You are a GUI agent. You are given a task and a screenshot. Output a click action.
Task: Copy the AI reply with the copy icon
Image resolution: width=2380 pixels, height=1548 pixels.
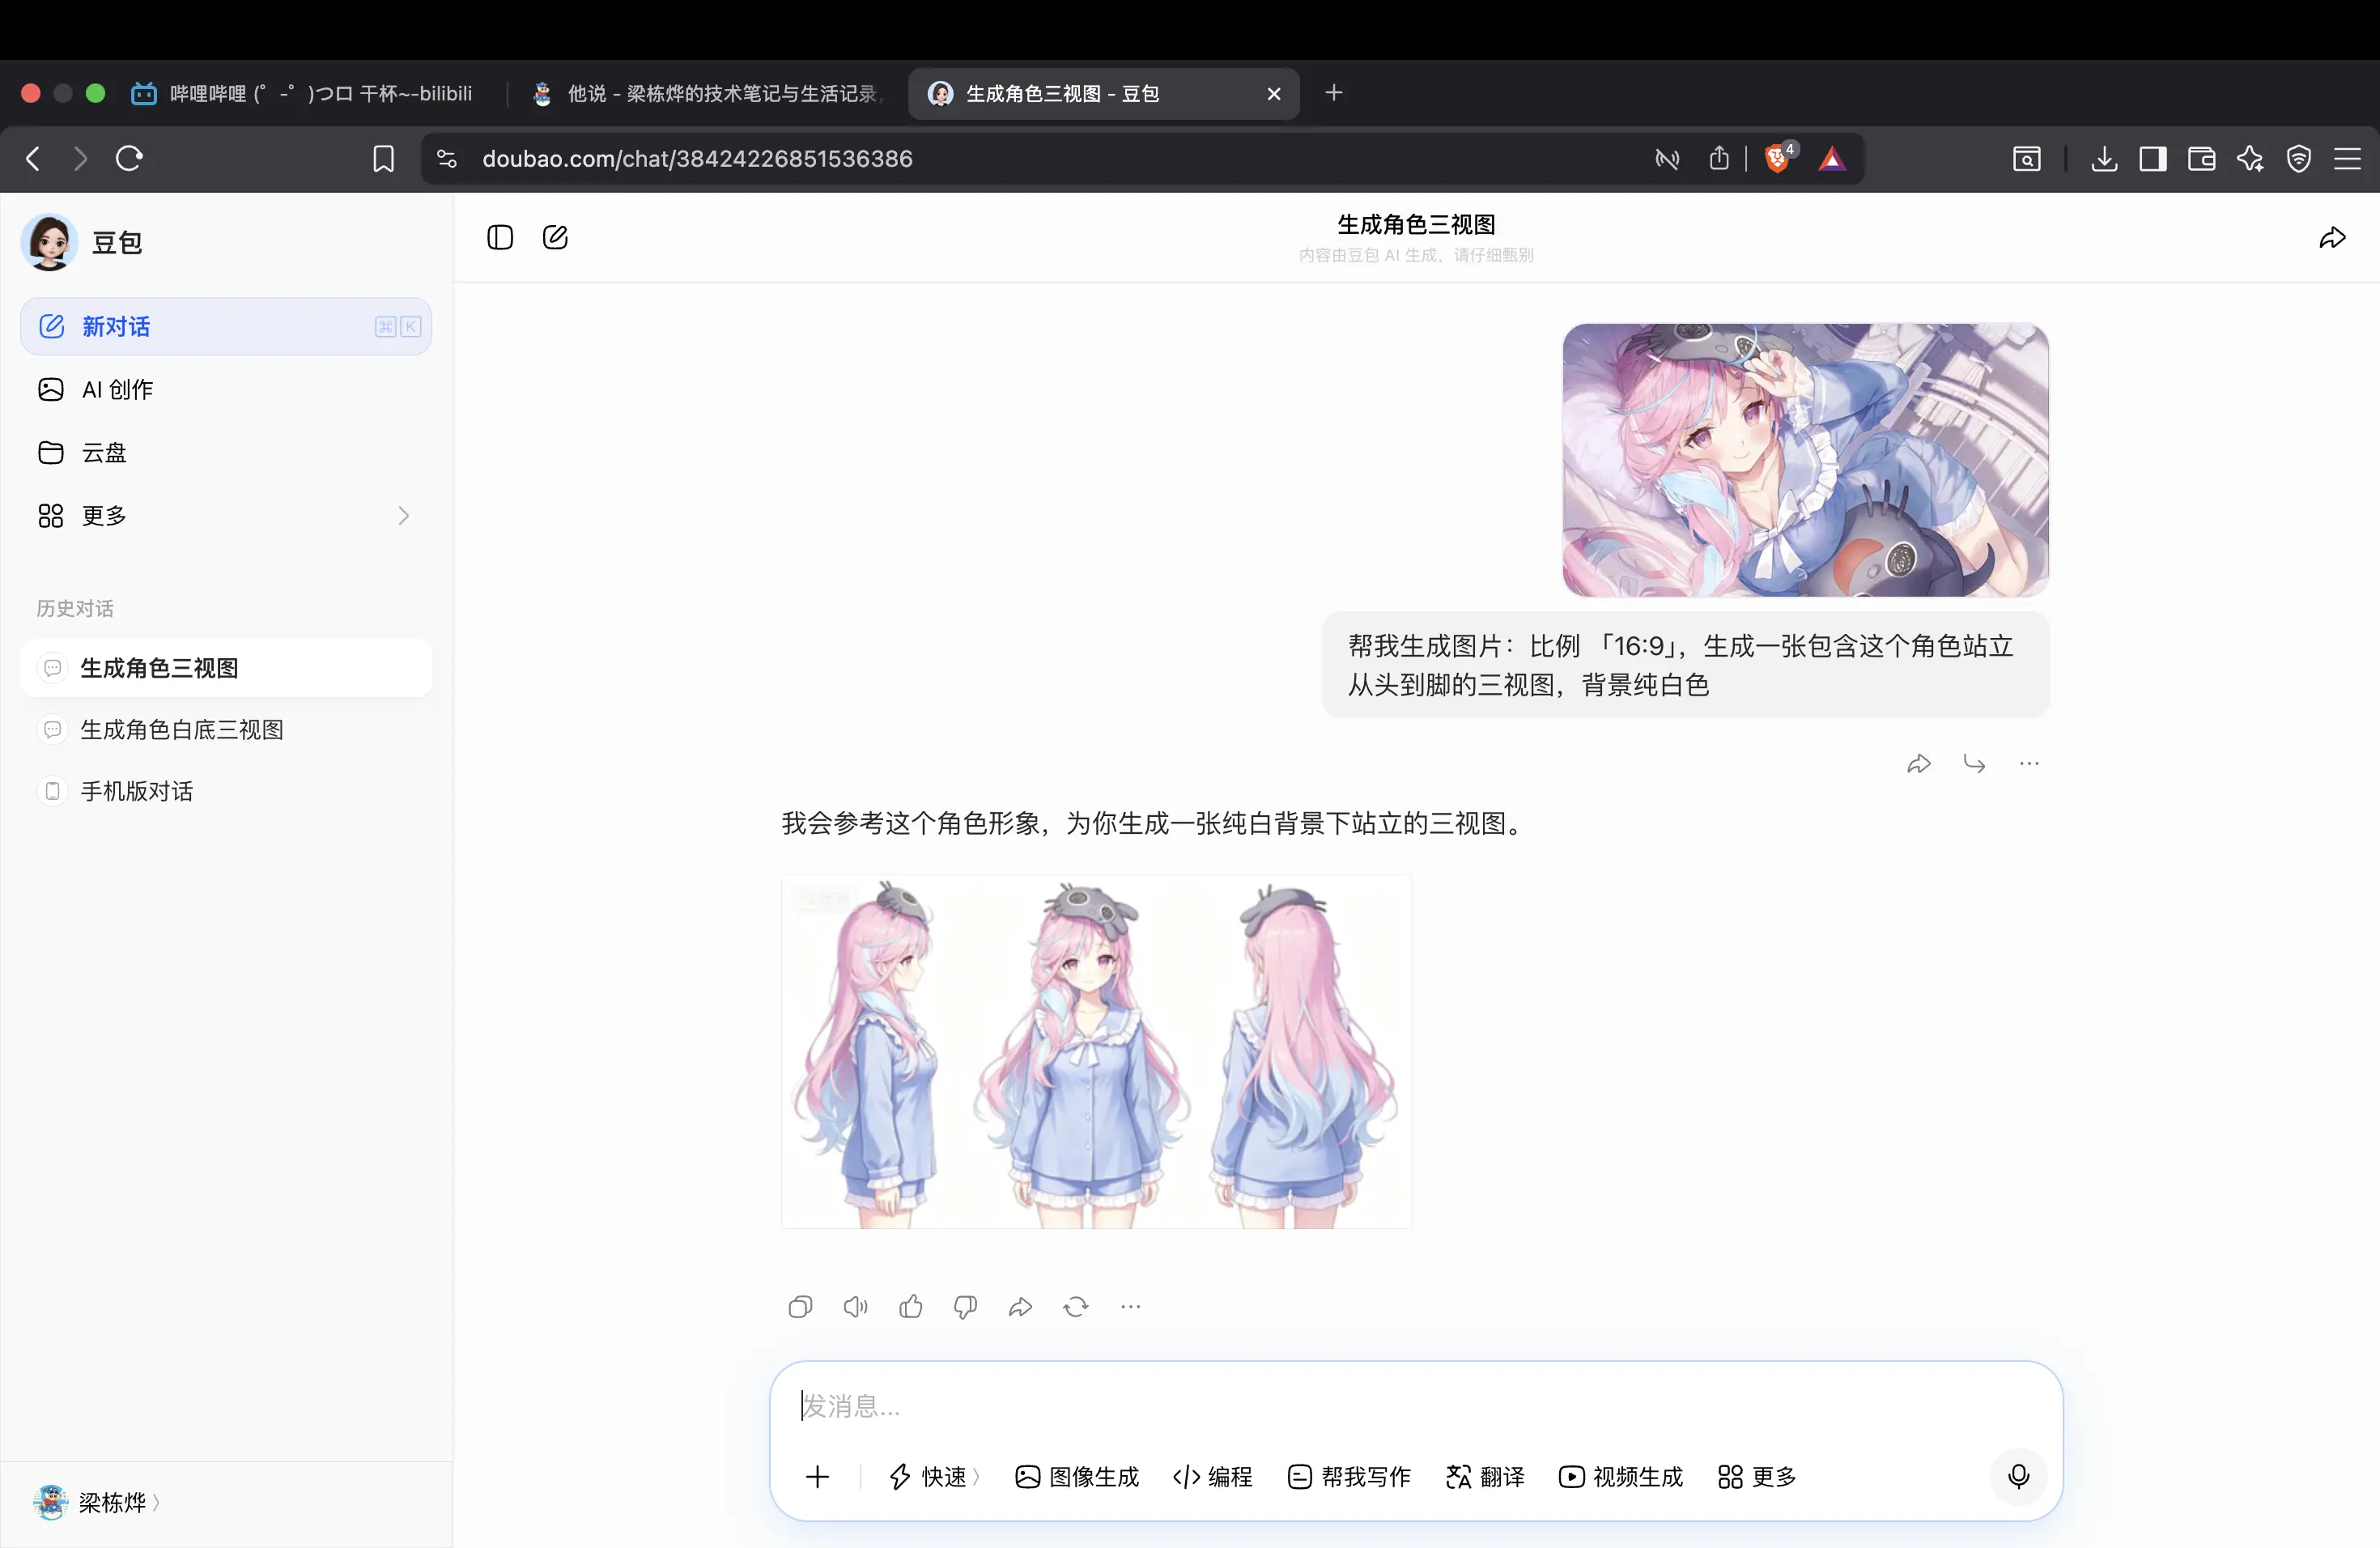point(800,1307)
